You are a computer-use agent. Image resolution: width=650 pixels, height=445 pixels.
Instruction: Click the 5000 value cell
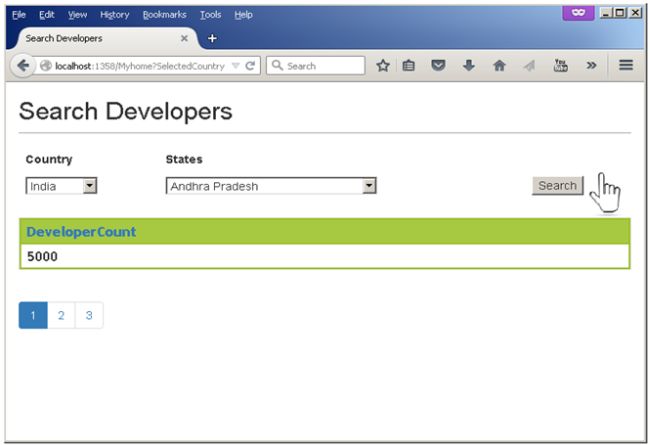coord(325,256)
